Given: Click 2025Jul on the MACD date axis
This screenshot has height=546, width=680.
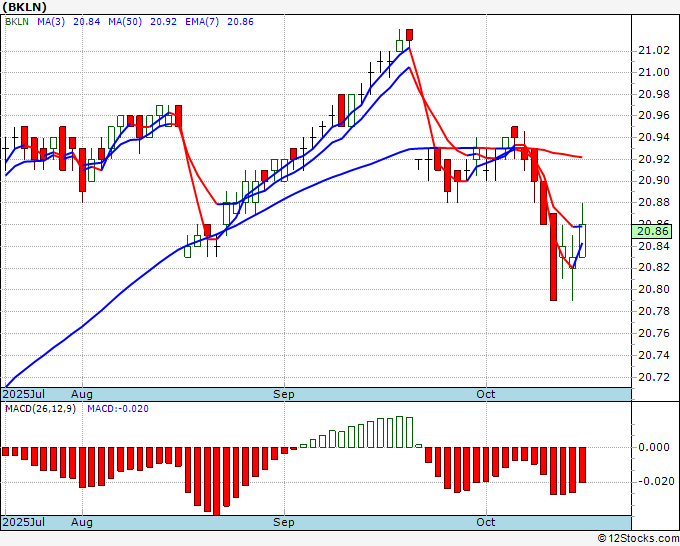Looking at the screenshot, I should [x=23, y=522].
